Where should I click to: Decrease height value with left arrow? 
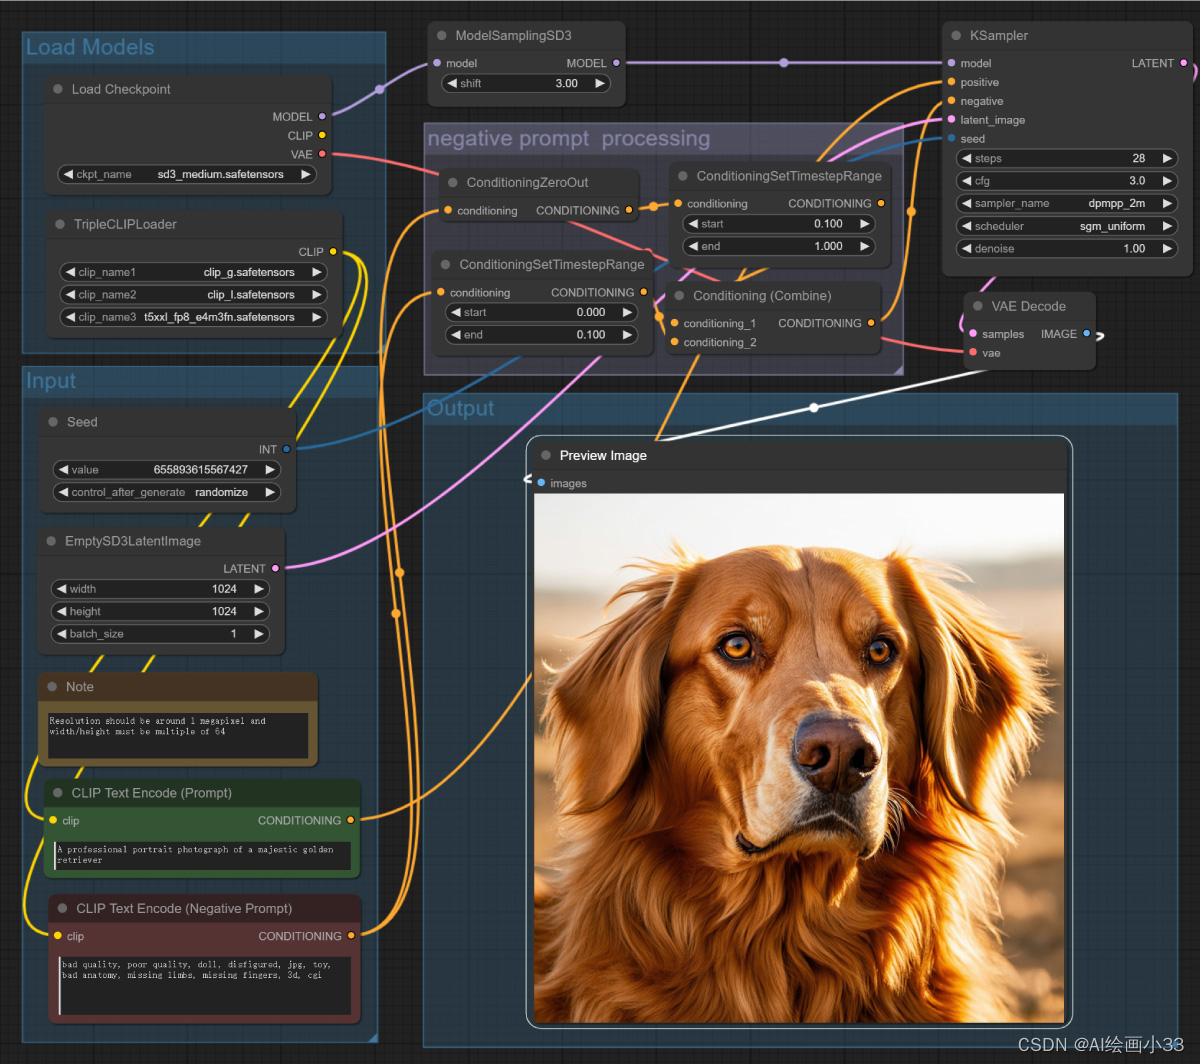pyautogui.click(x=61, y=611)
